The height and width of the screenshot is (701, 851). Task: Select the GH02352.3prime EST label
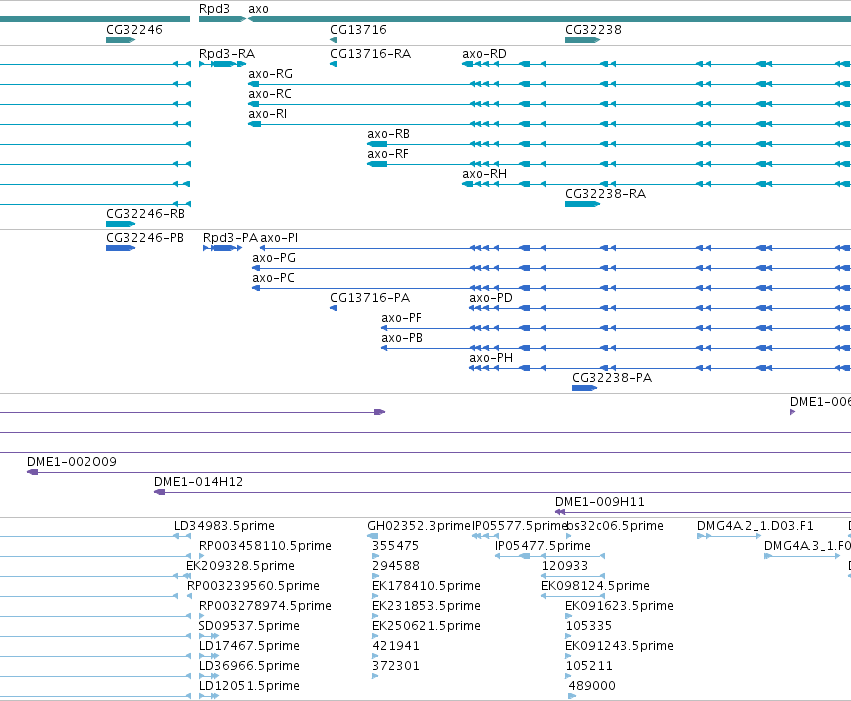[x=418, y=526]
